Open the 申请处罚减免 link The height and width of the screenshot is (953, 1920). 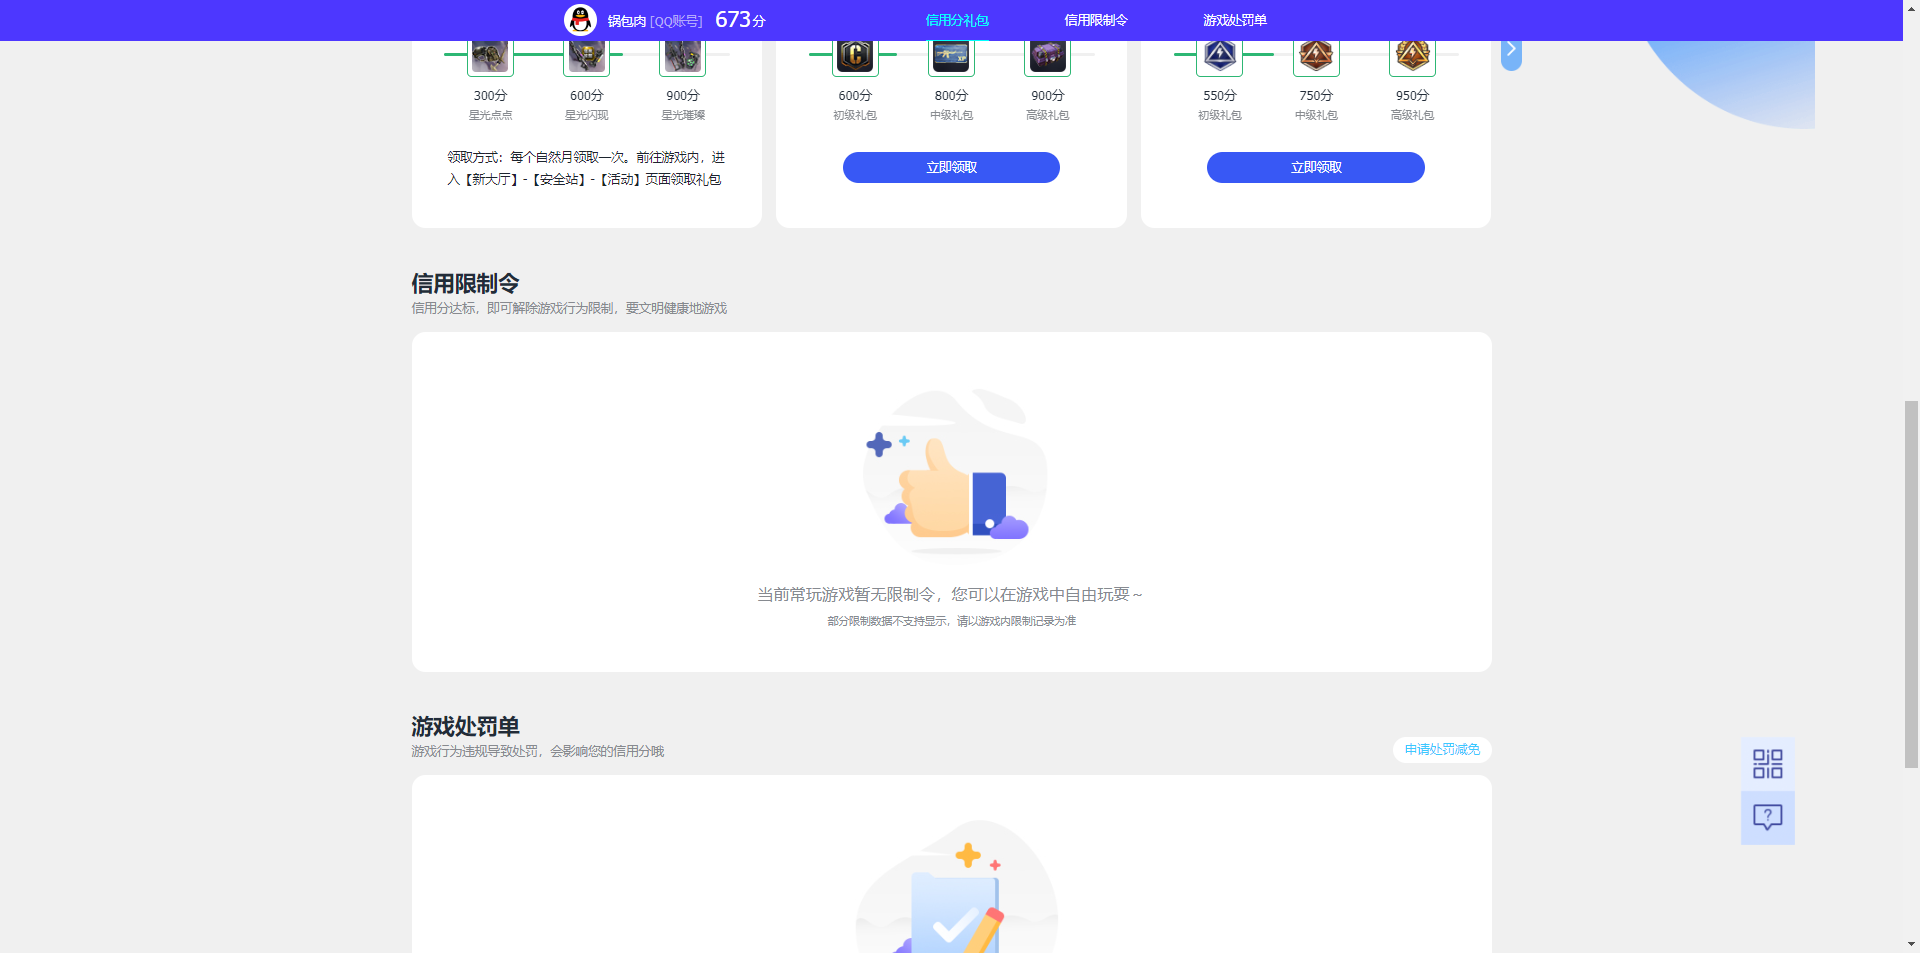pos(1442,750)
